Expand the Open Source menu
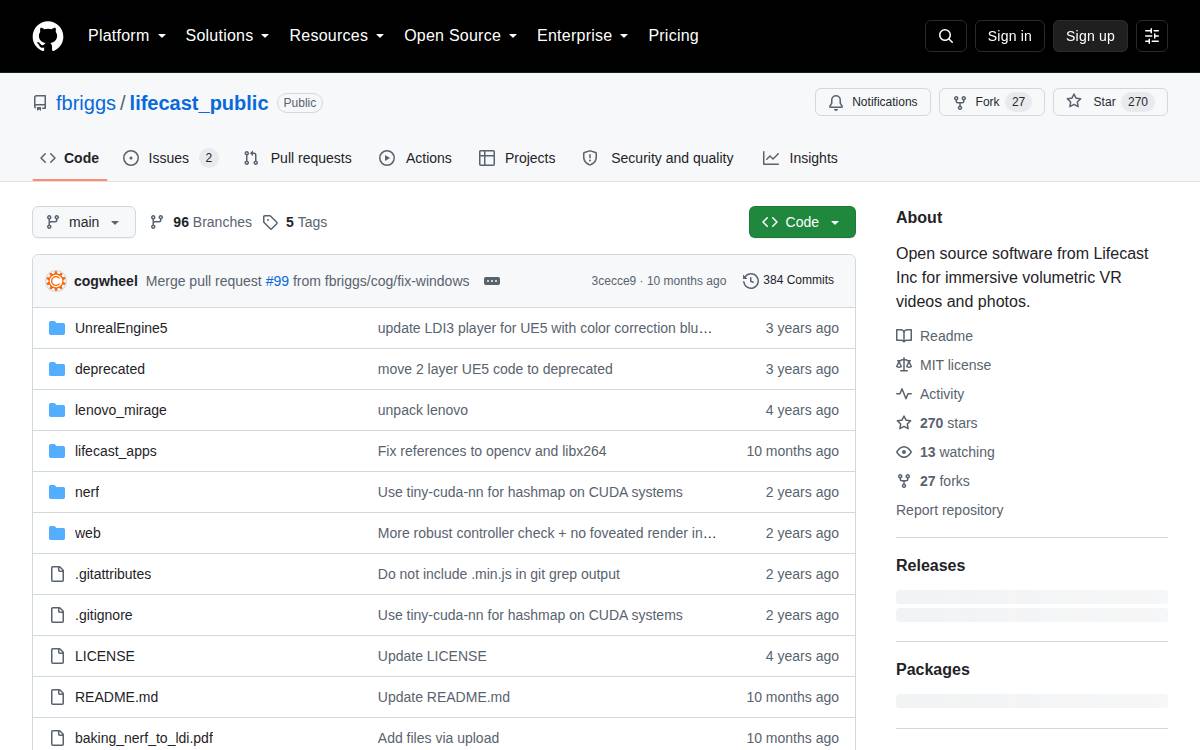This screenshot has width=1200, height=750. click(x=461, y=35)
